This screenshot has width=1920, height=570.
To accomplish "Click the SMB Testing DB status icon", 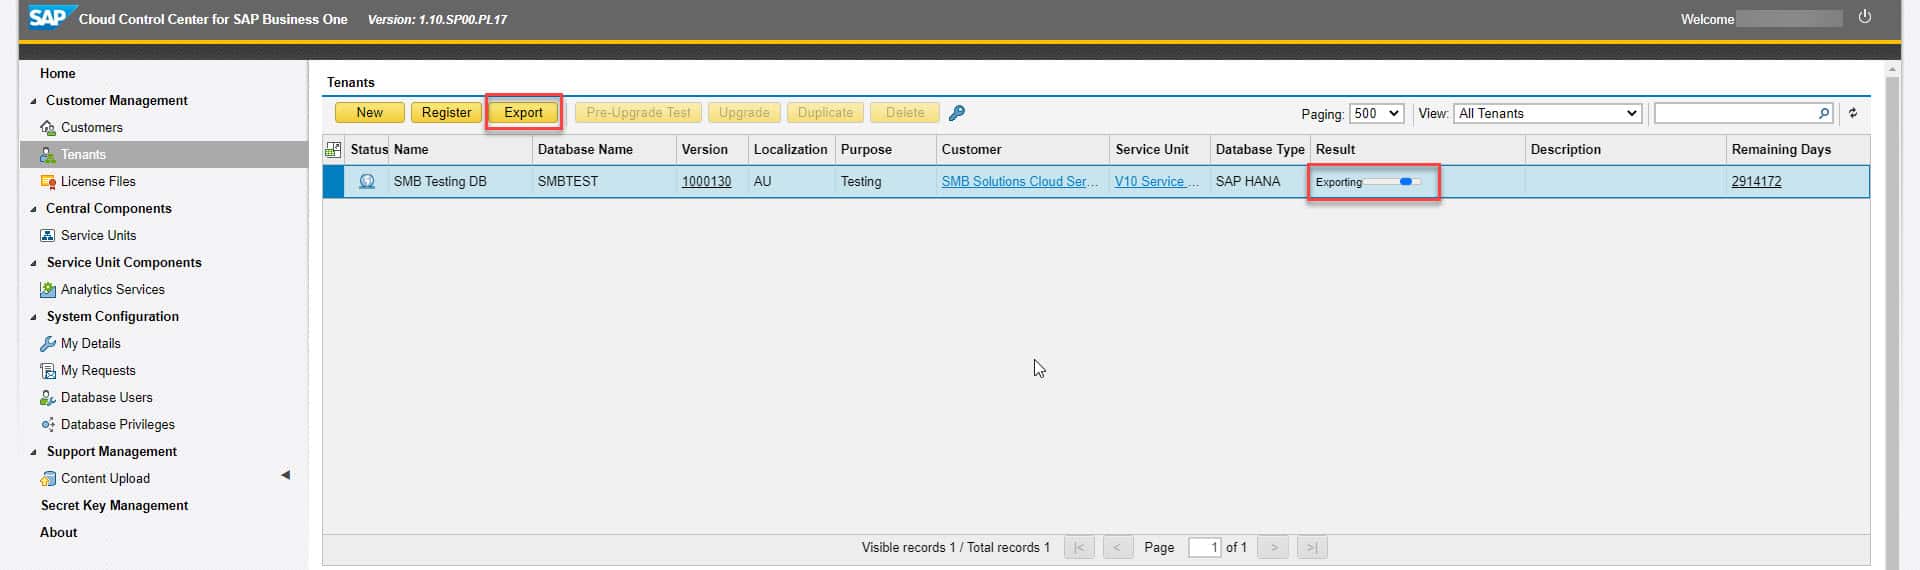I will coord(367,181).
